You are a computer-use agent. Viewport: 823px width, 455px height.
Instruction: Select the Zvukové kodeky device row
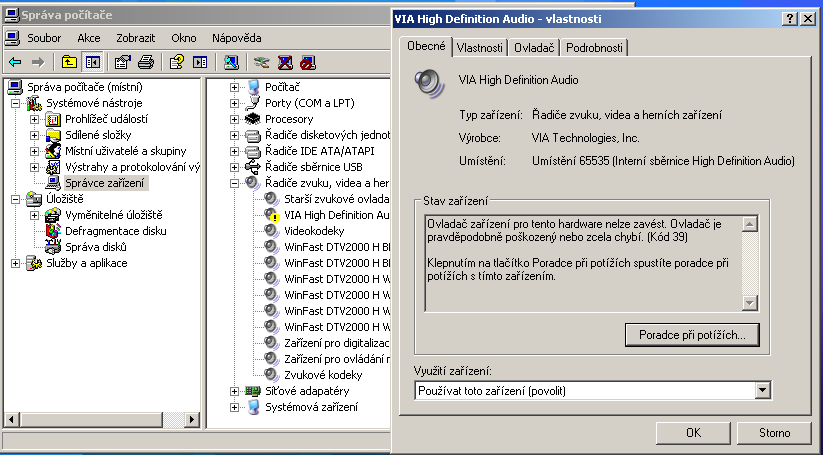pyautogui.click(x=323, y=375)
